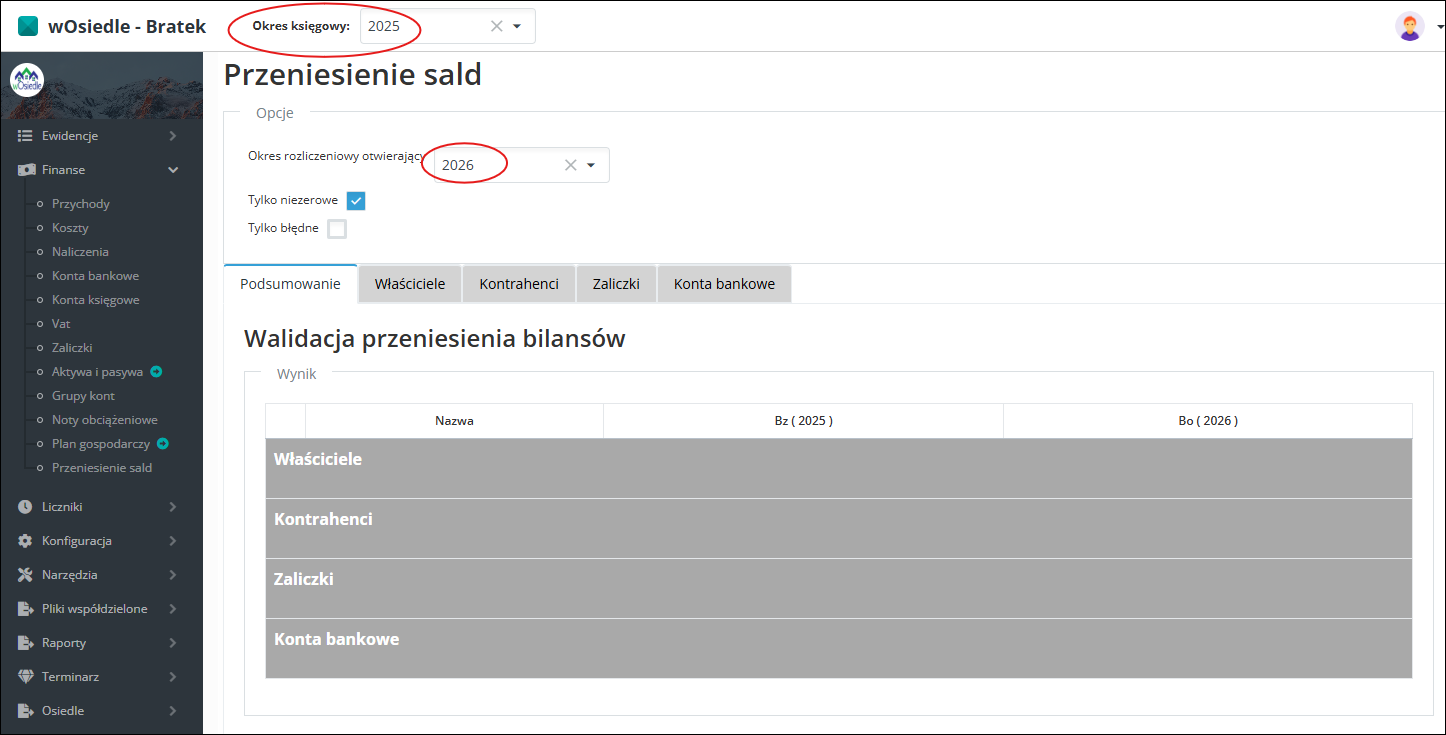The width and height of the screenshot is (1446, 735).
Task: Open Plan gospodarczy from the sidebar
Action: click(x=100, y=443)
